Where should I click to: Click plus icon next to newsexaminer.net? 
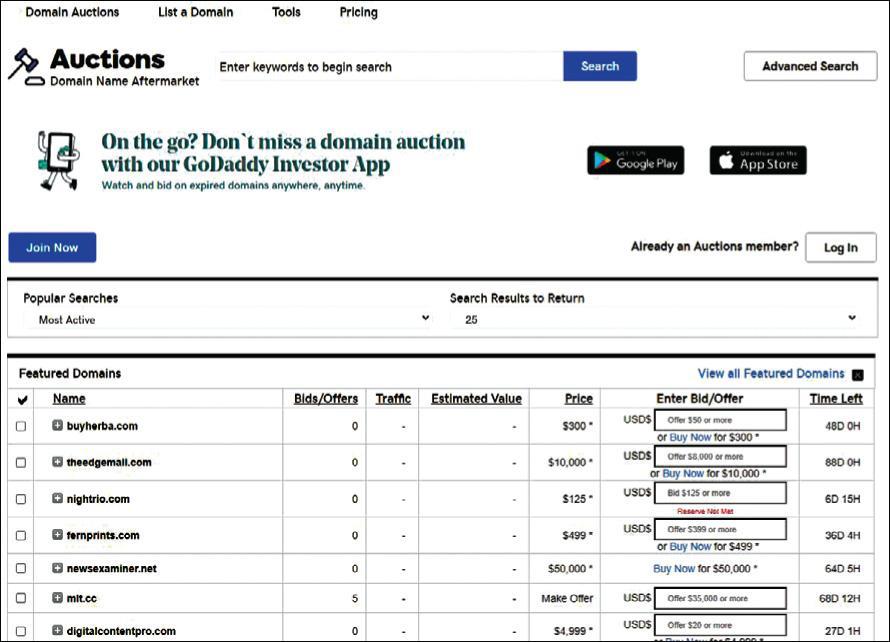pyautogui.click(x=58, y=568)
